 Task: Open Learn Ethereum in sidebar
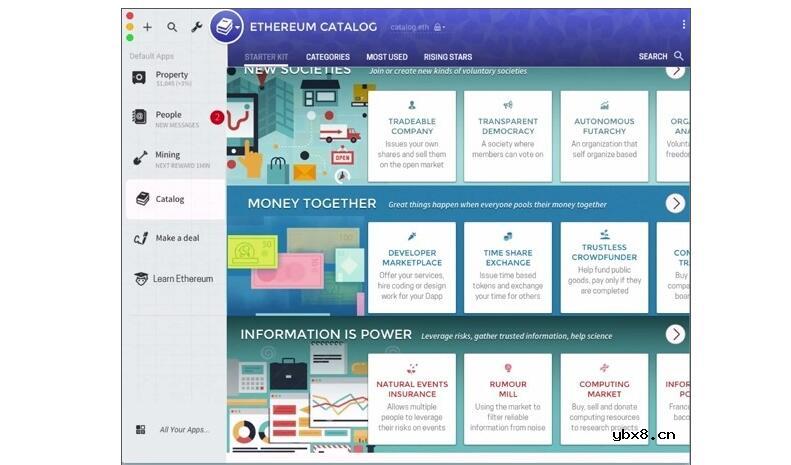pyautogui.click(x=182, y=279)
